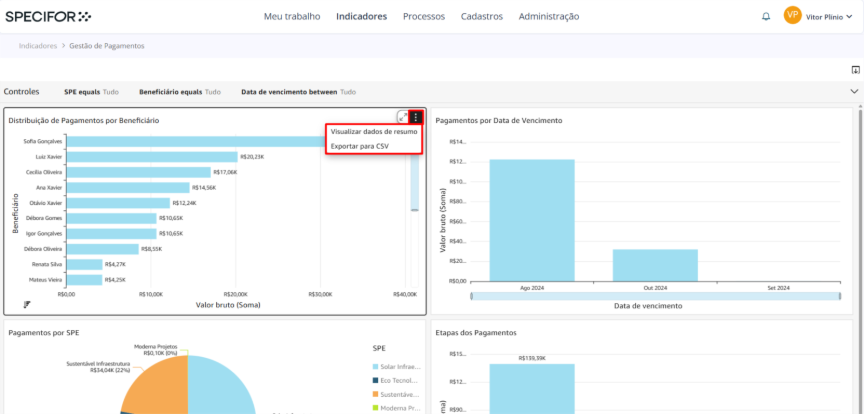
Task: Click the Renata Silva bar
Action: point(84,265)
